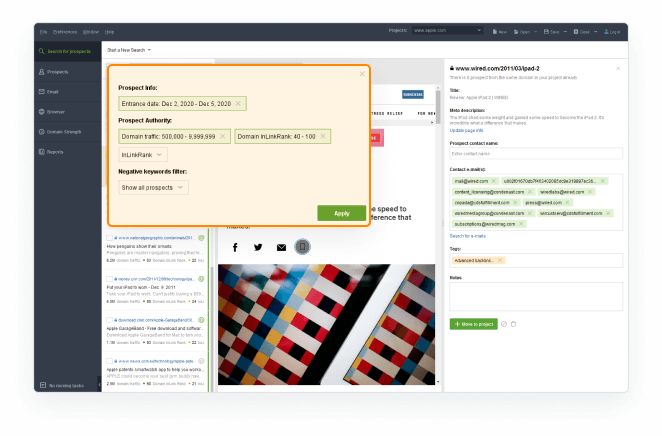Check the download.cnet.com prospect checkbox
662x436 pixels.
point(109,320)
